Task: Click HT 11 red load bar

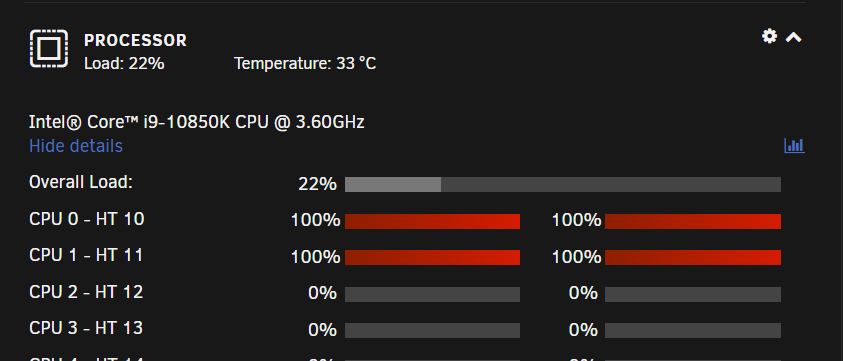Action: [692, 257]
